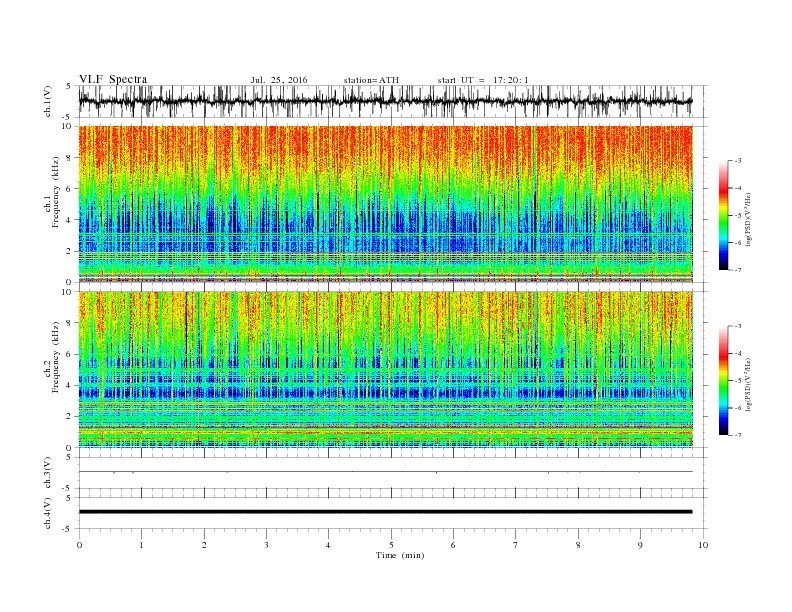
Task: Click the "4" minute tick label on time axis
Action: tap(328, 545)
